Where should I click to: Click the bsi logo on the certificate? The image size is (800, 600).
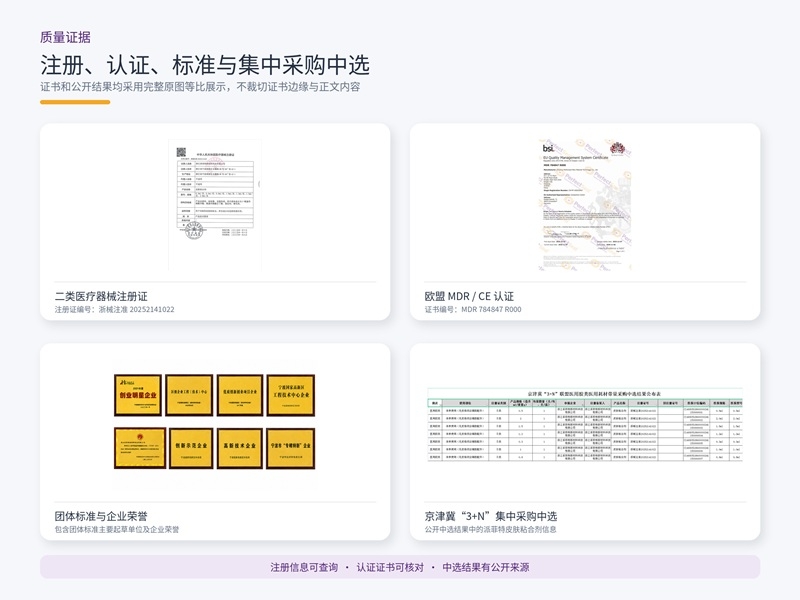coord(548,148)
